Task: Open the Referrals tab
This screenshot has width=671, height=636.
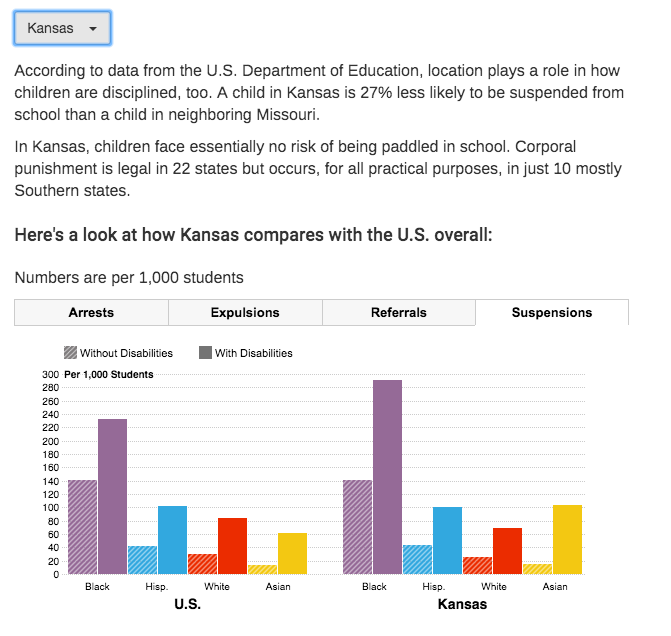Action: (399, 312)
